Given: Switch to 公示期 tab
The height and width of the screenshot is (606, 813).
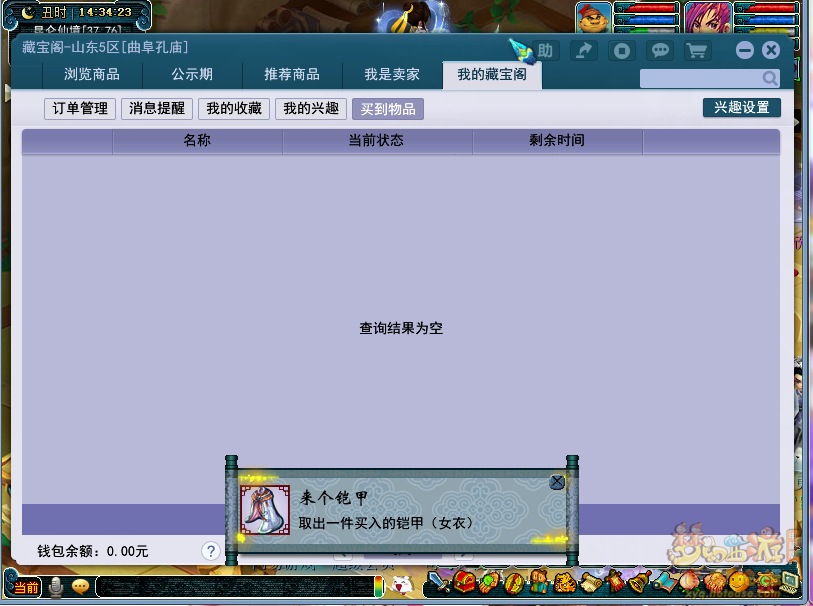Looking at the screenshot, I should 192,75.
